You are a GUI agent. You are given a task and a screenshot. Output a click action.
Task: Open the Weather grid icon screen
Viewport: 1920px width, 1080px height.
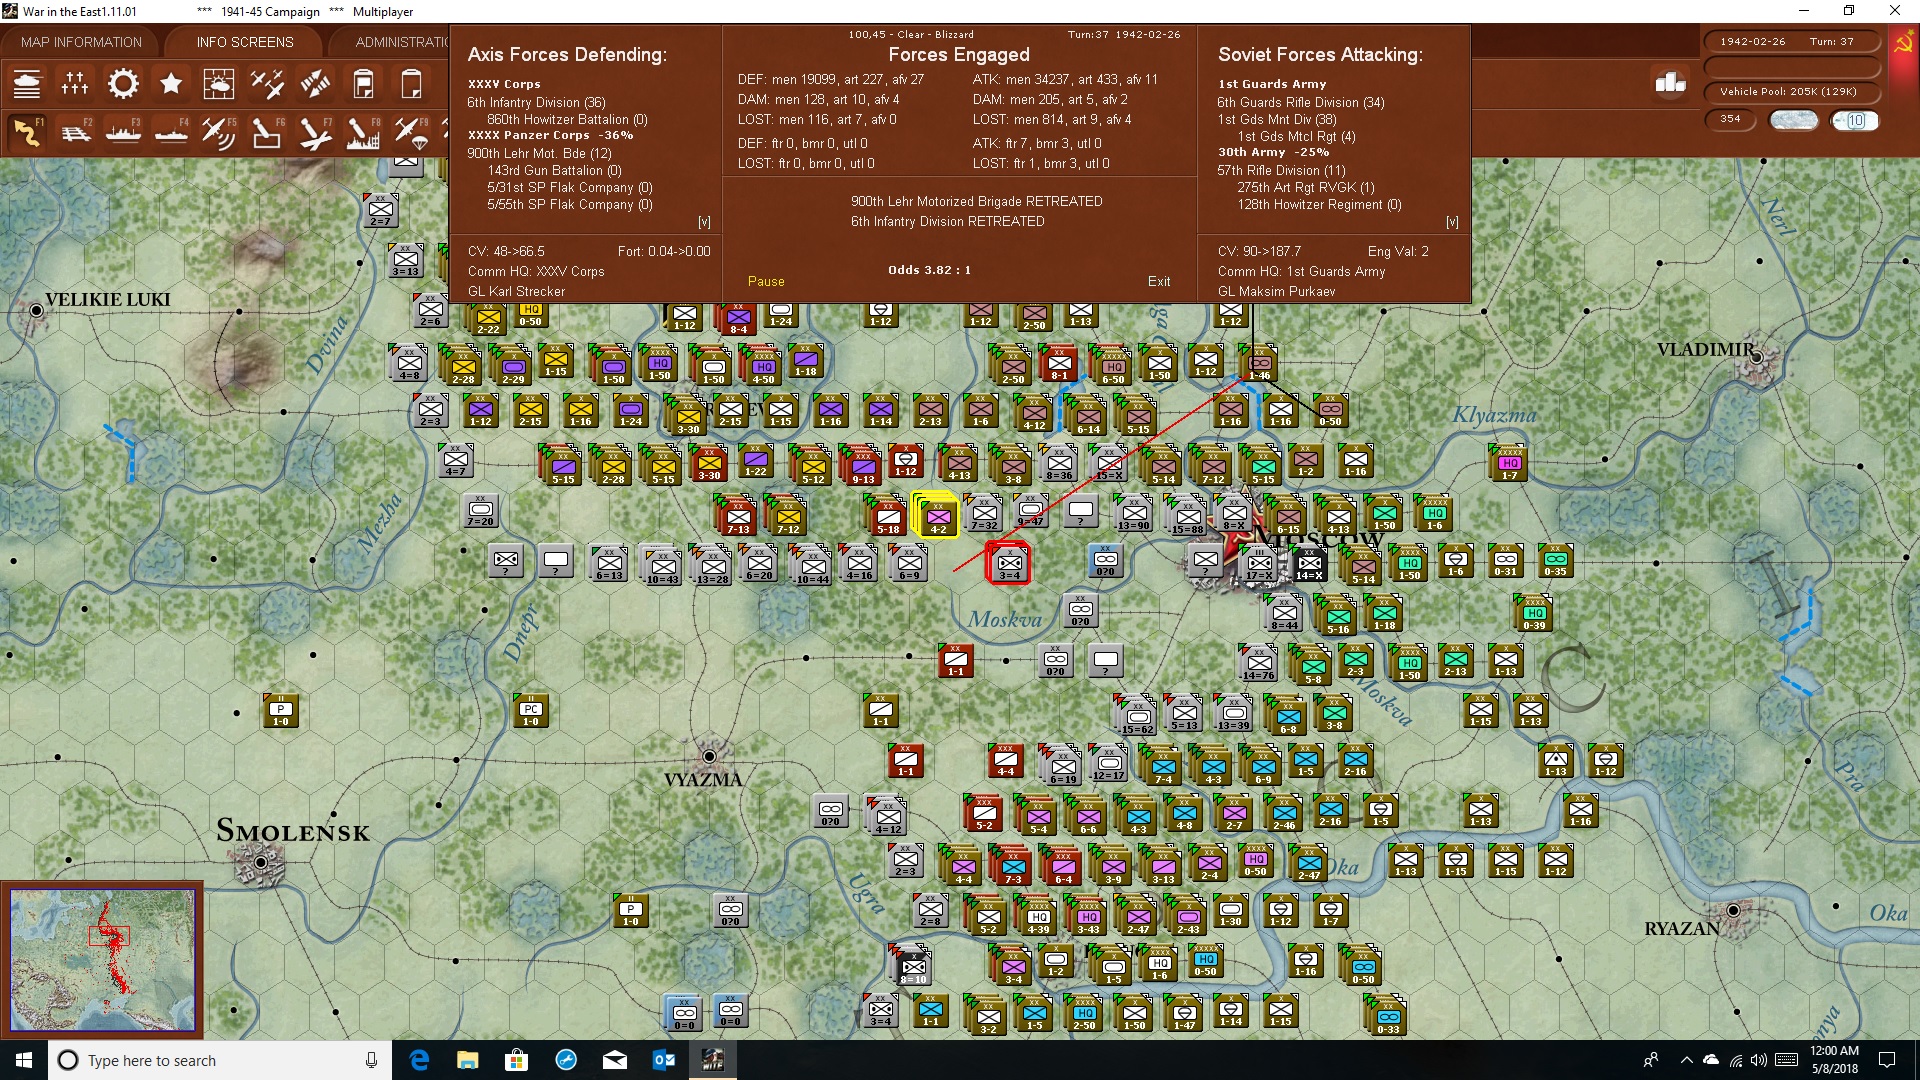tap(219, 84)
